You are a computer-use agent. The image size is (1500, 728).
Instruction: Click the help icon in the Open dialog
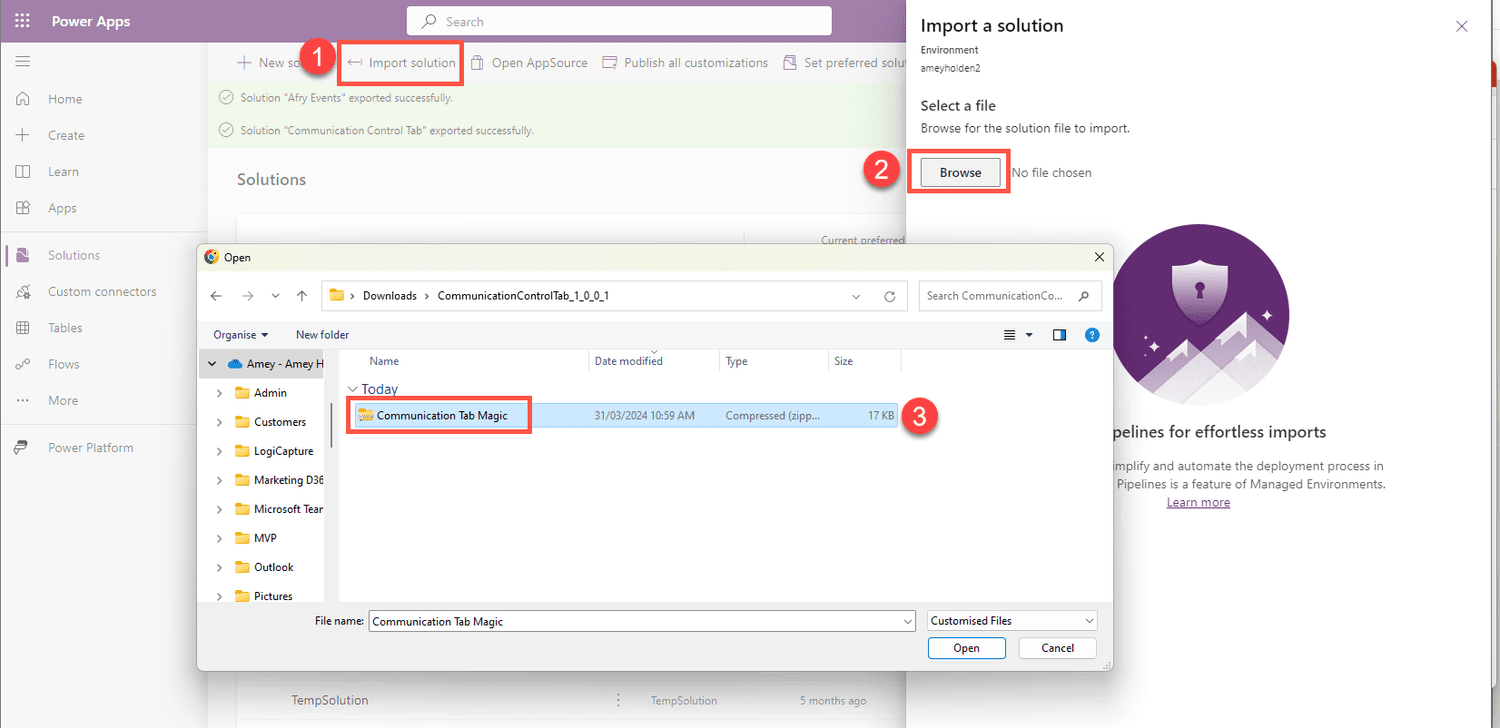tap(1092, 334)
